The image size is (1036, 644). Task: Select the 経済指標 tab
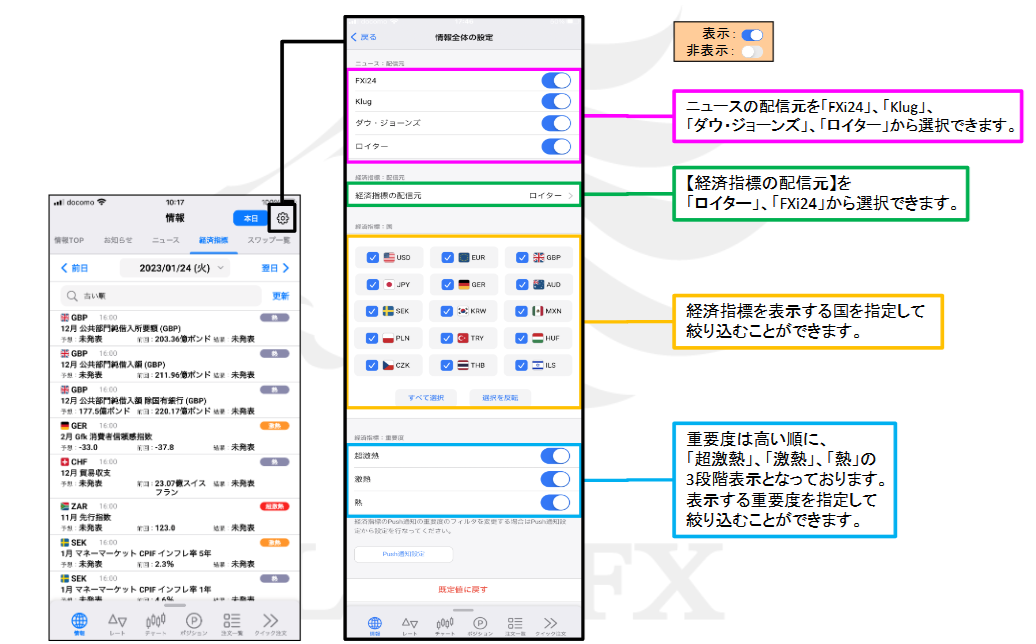coord(213,240)
